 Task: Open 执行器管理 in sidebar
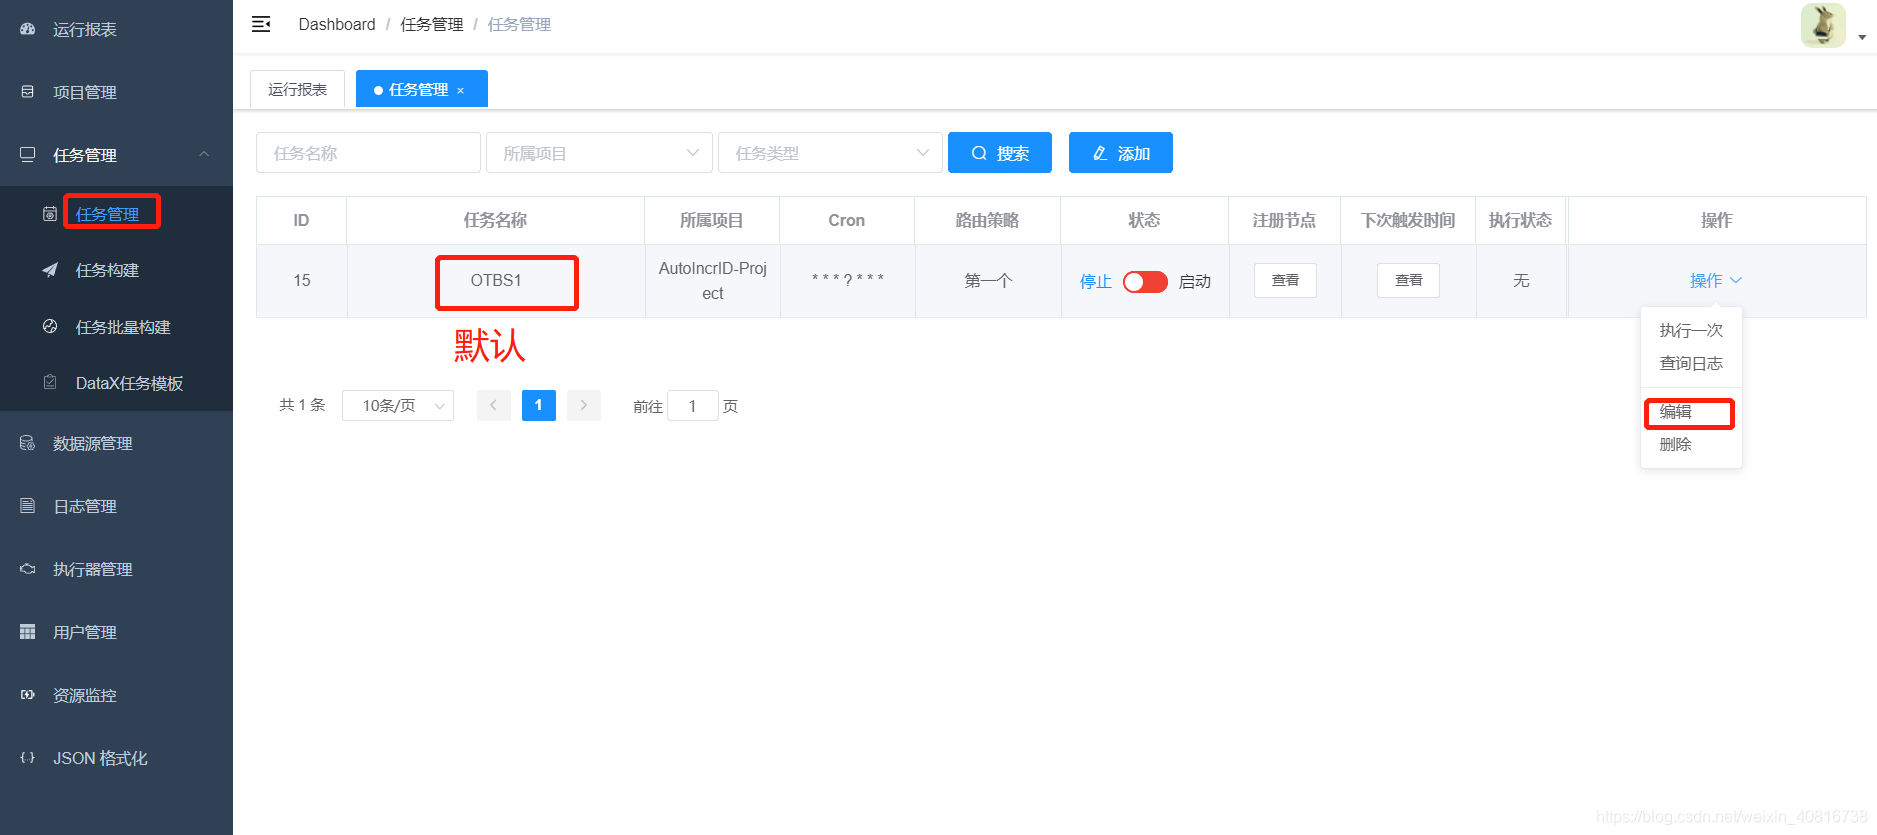pos(116,569)
